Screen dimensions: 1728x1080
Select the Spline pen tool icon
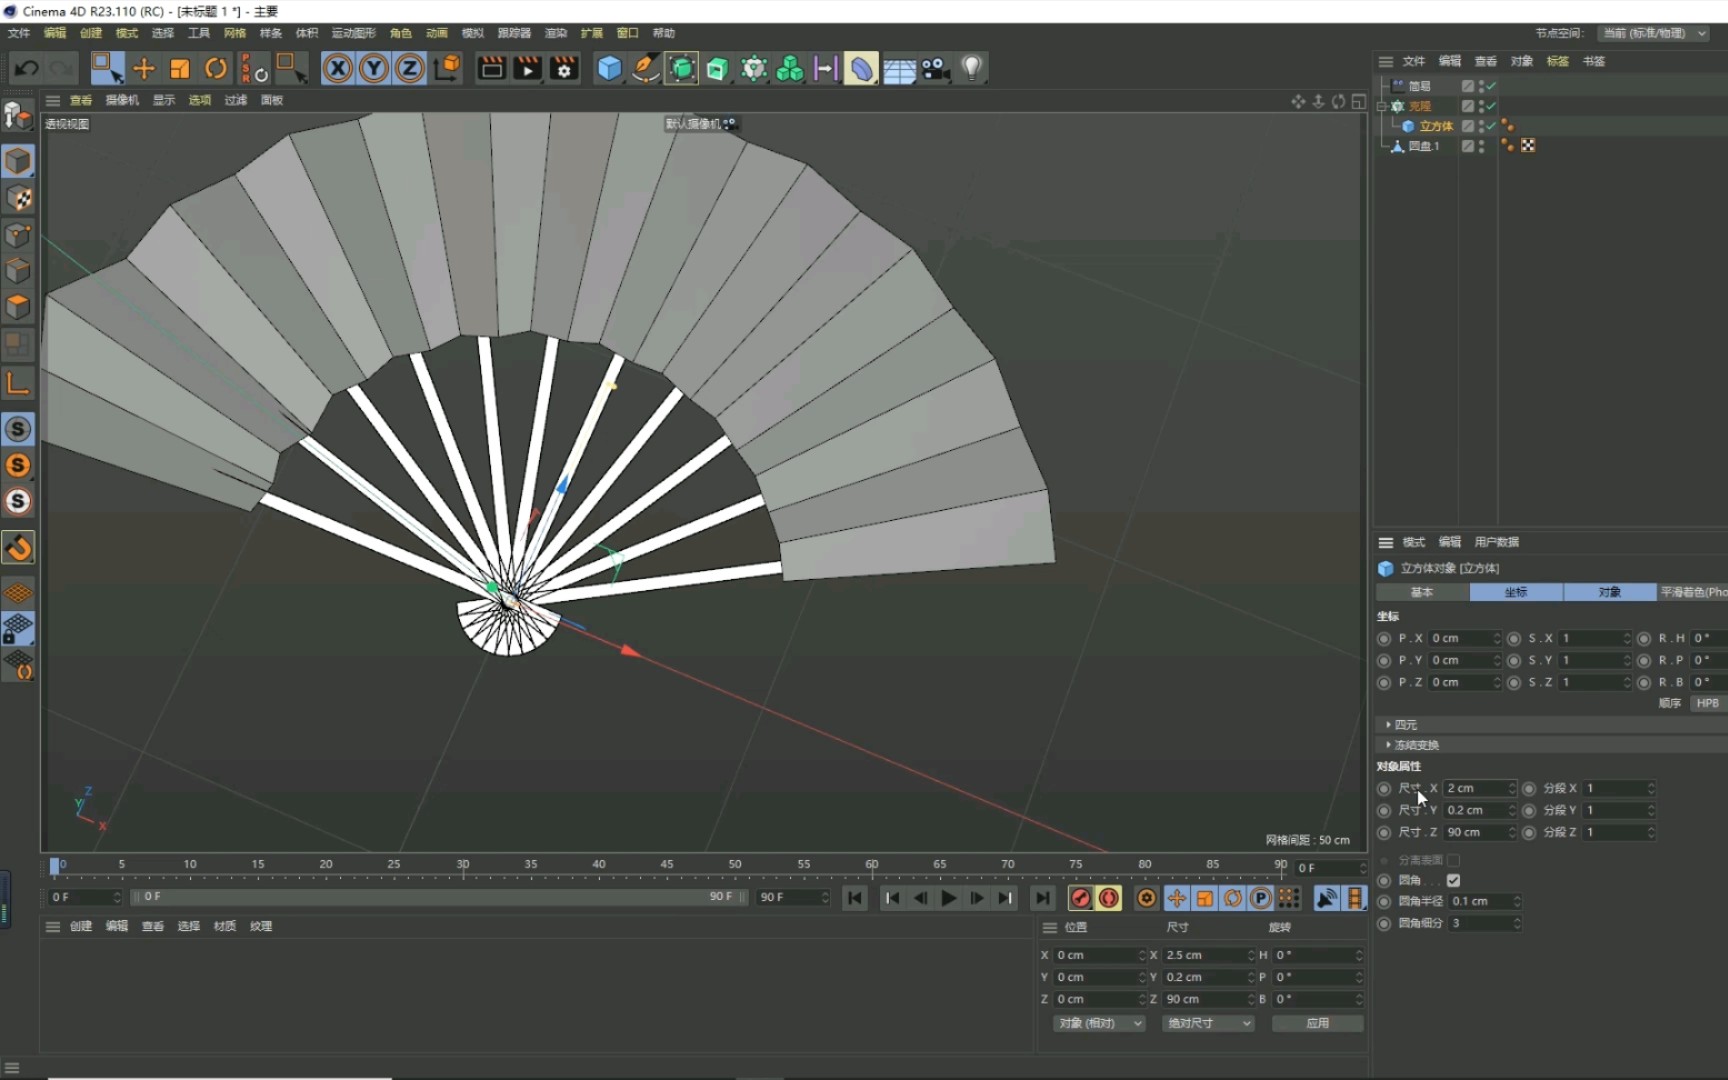(x=645, y=68)
